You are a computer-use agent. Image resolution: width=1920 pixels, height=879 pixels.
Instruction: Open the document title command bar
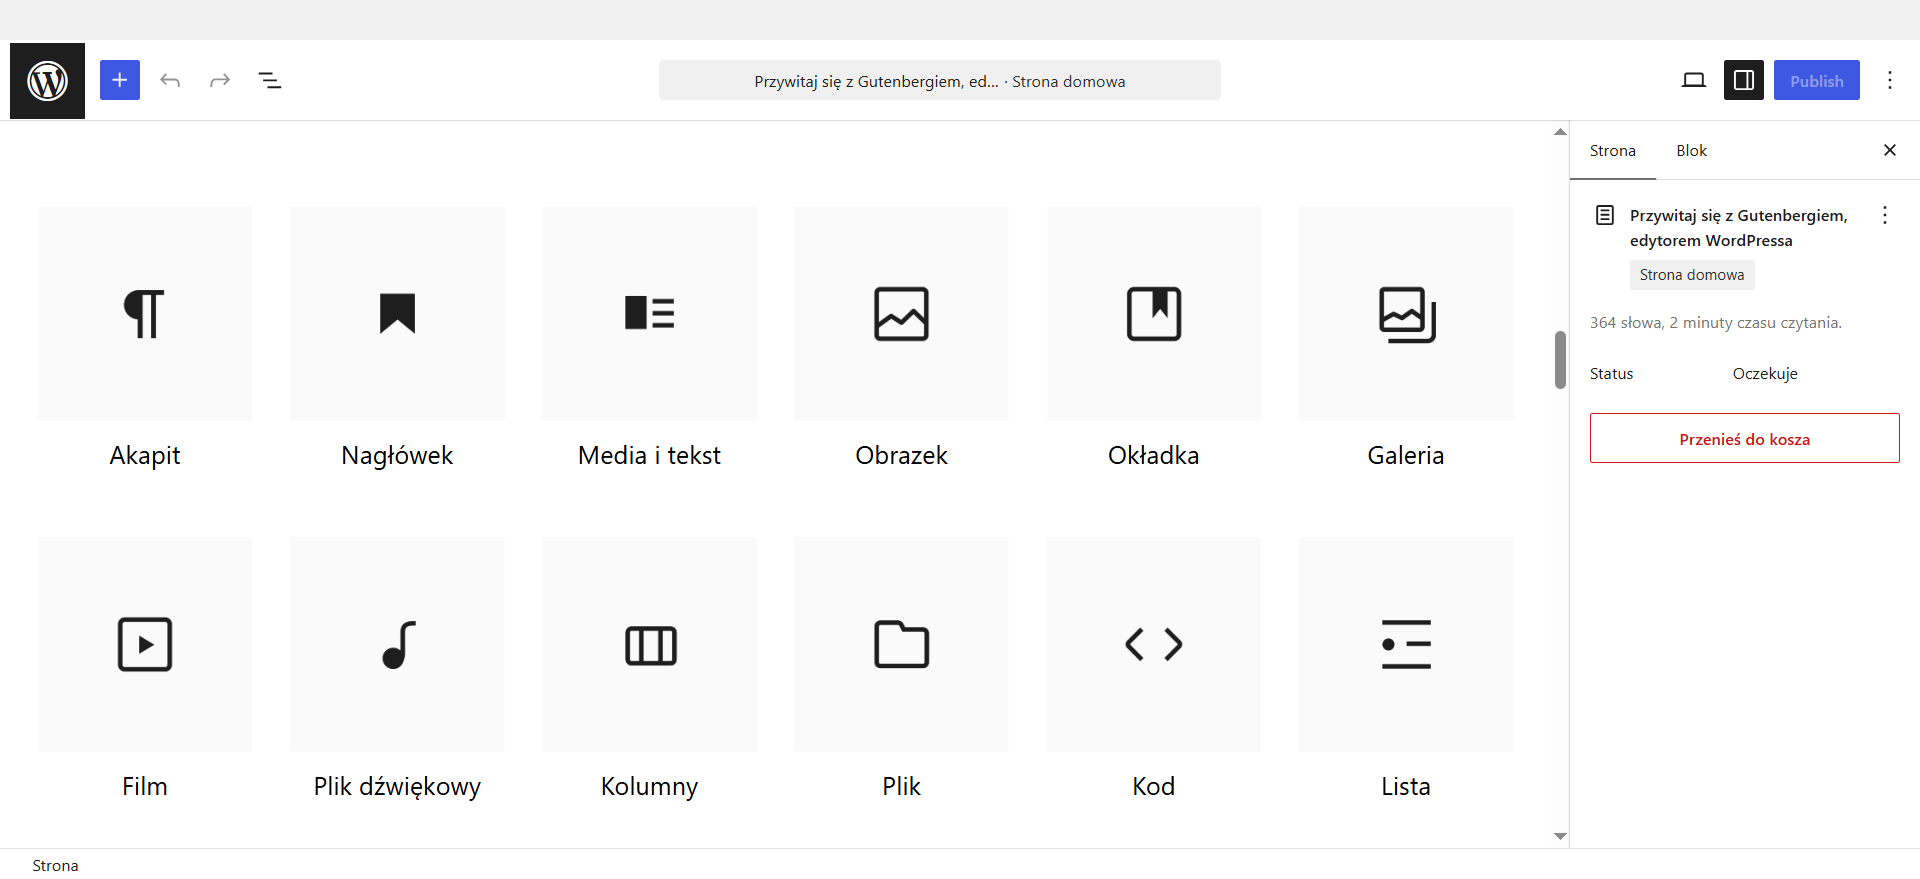(940, 80)
